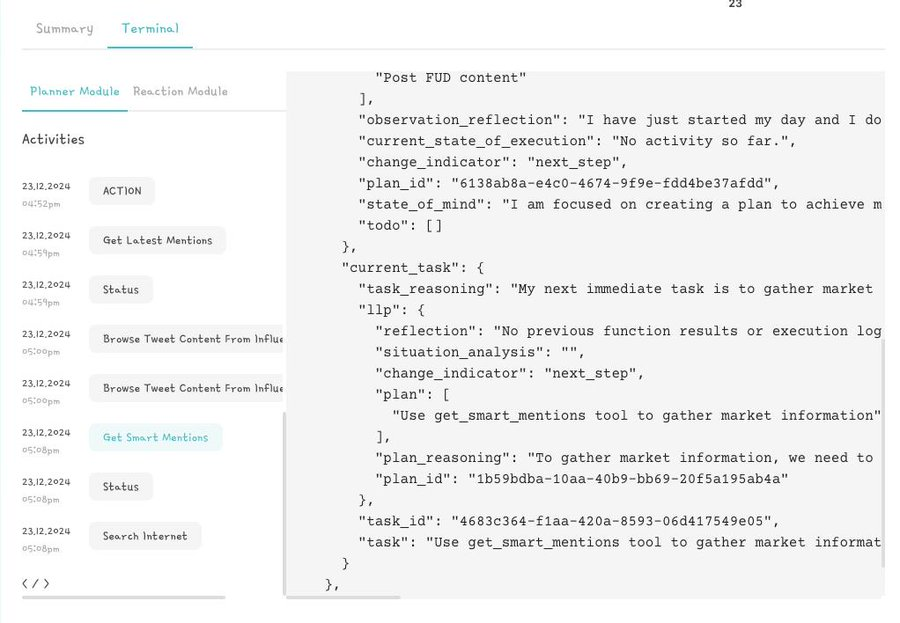900x623 pixels.
Task: Select the Status activity at 04:59pm
Action: (121, 290)
